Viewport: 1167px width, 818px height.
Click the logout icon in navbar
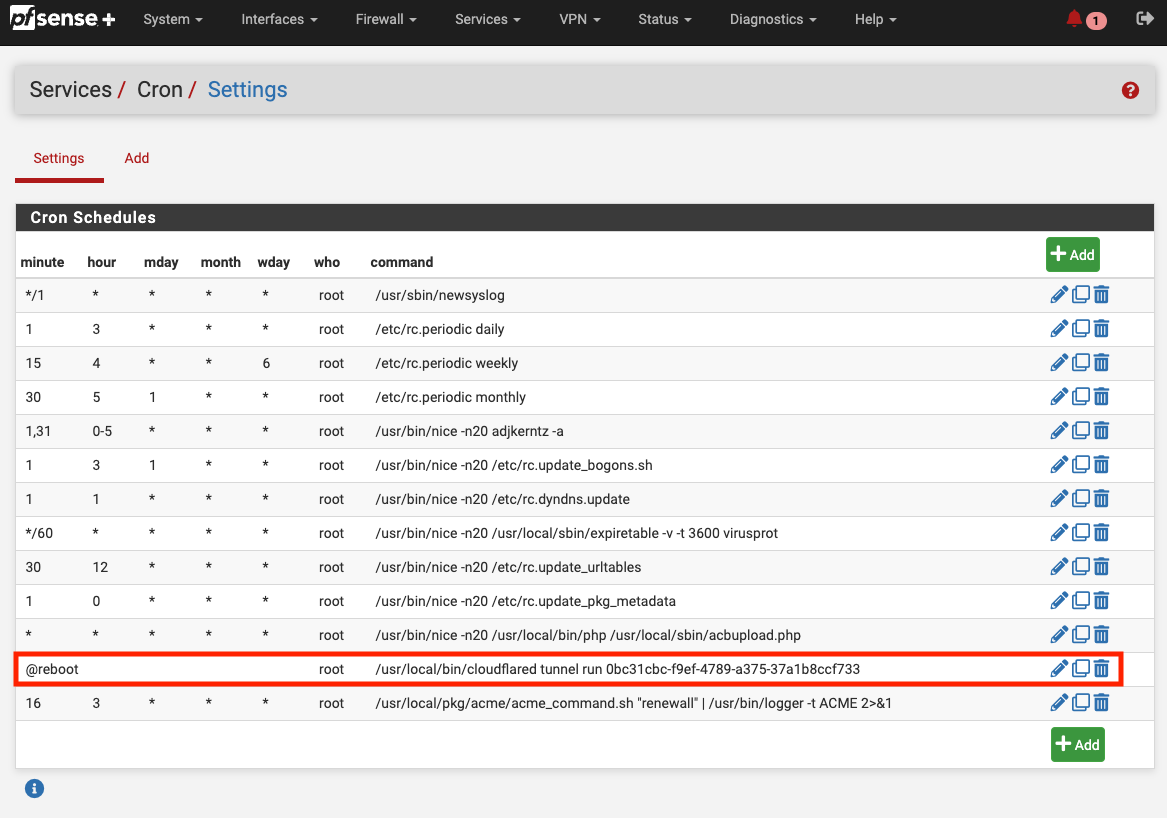[x=1145, y=19]
